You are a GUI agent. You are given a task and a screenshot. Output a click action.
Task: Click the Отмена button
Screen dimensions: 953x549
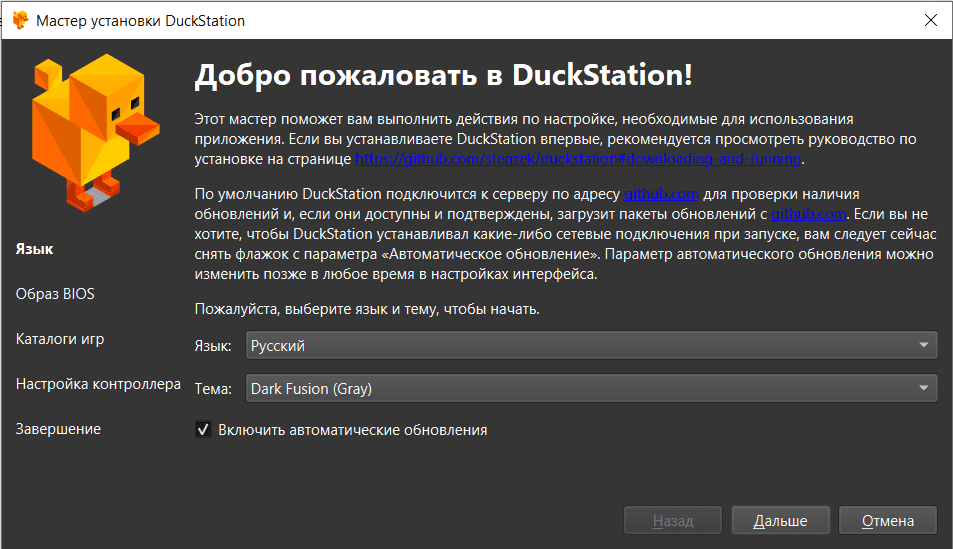pos(887,520)
